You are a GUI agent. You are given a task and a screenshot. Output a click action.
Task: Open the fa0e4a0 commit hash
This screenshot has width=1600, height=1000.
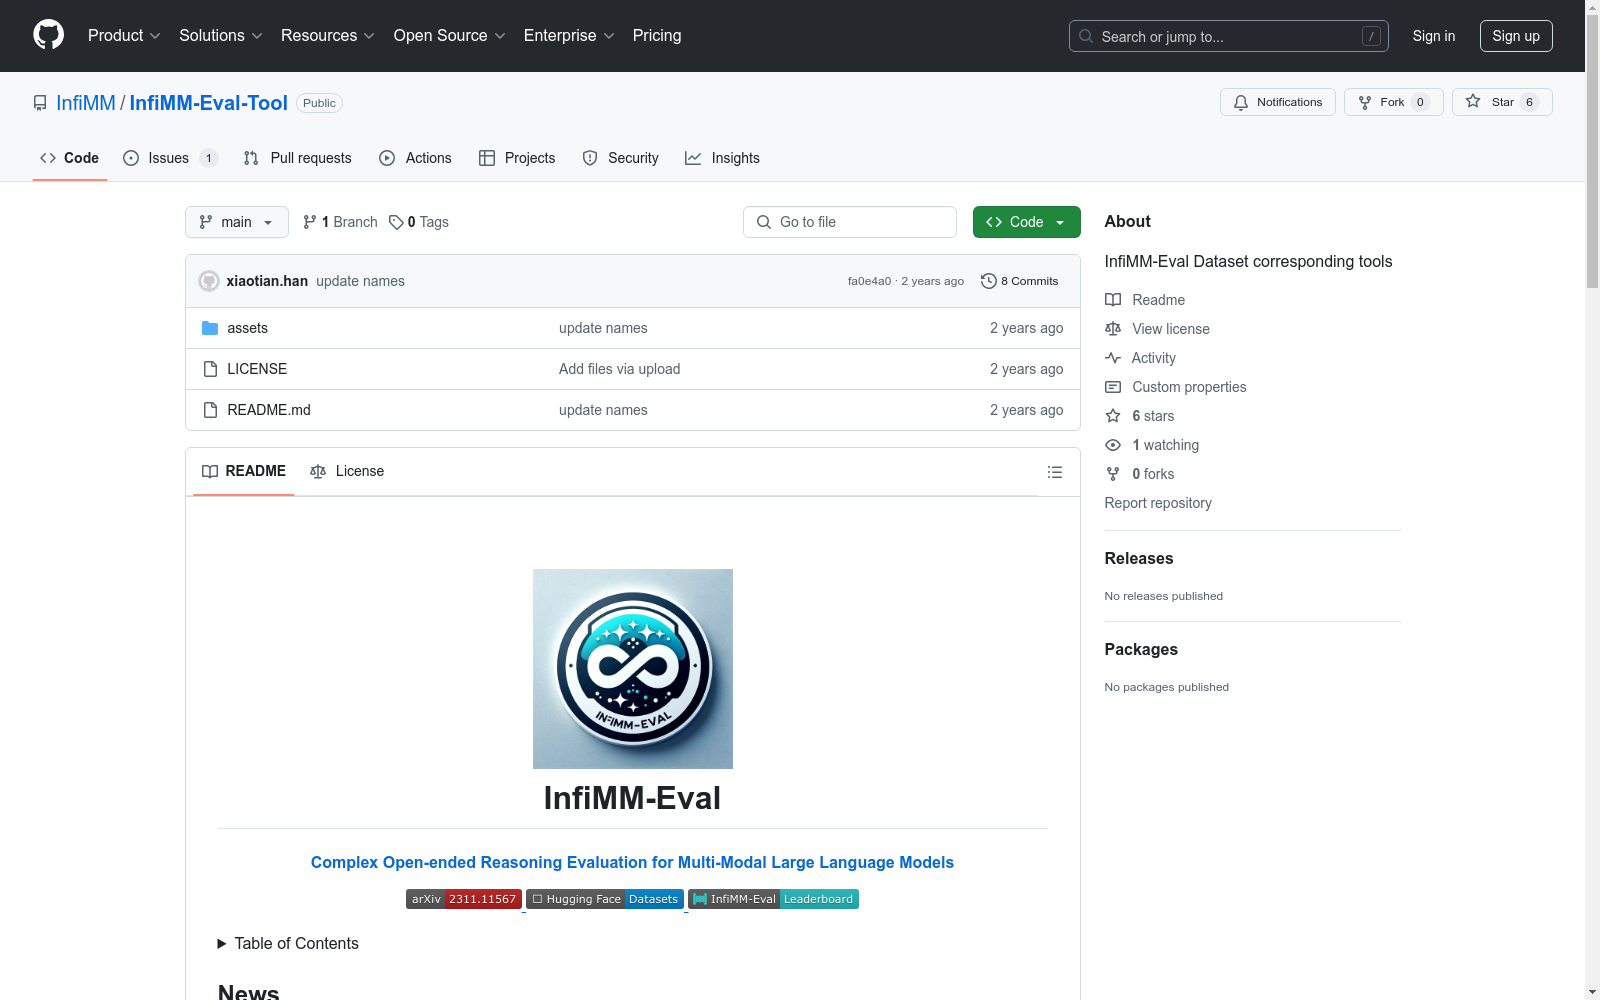pyautogui.click(x=869, y=281)
